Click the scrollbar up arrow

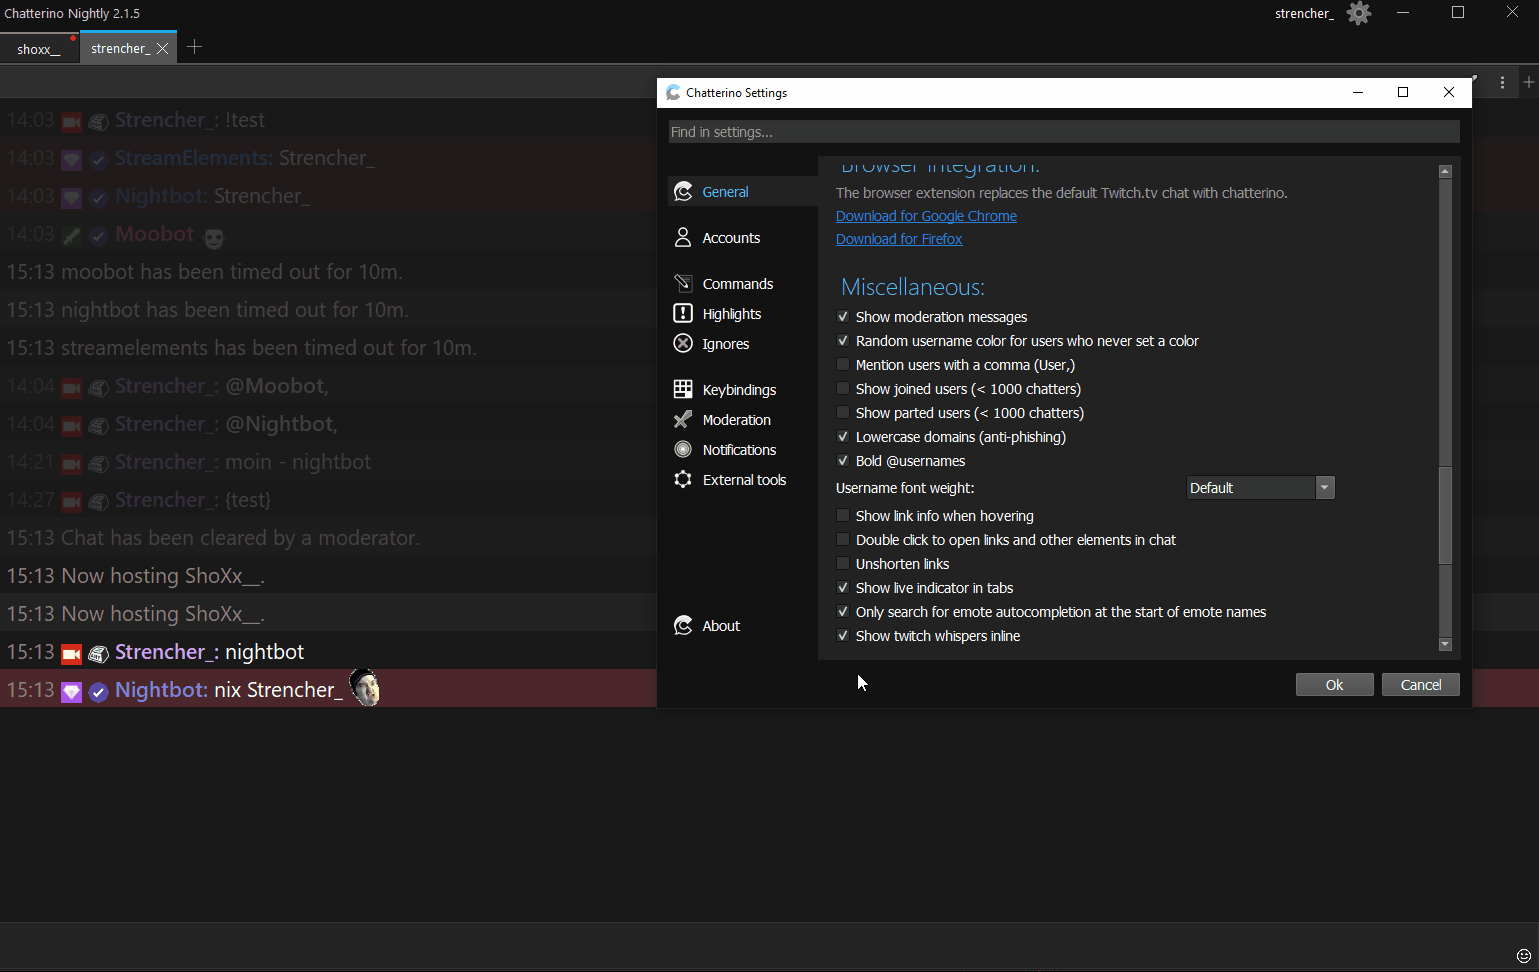tap(1445, 171)
